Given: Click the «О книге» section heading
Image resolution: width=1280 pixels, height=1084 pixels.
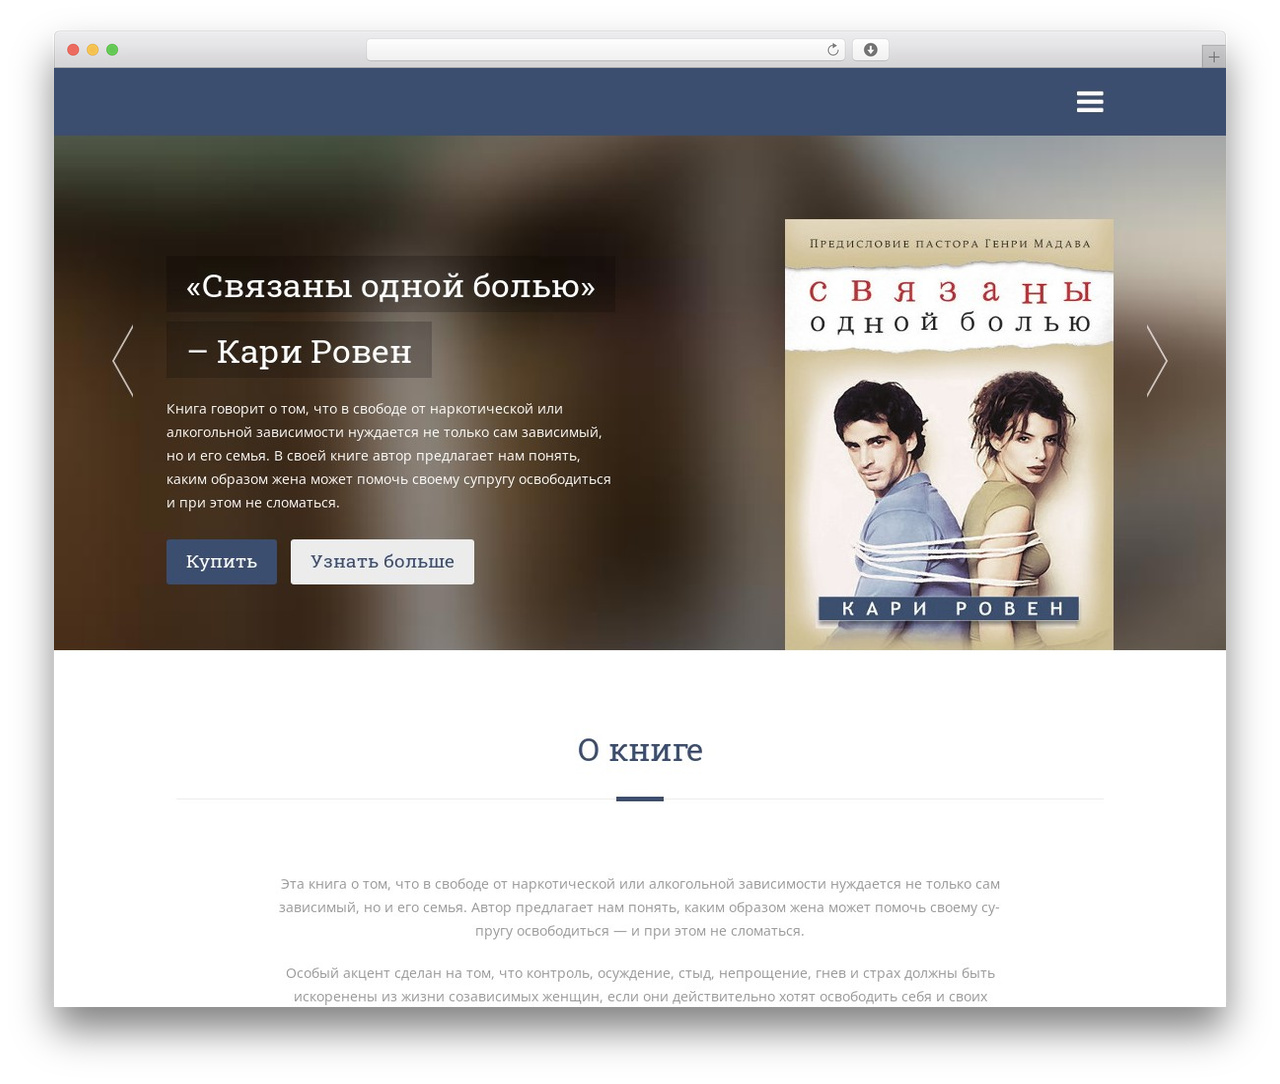Looking at the screenshot, I should 640,749.
